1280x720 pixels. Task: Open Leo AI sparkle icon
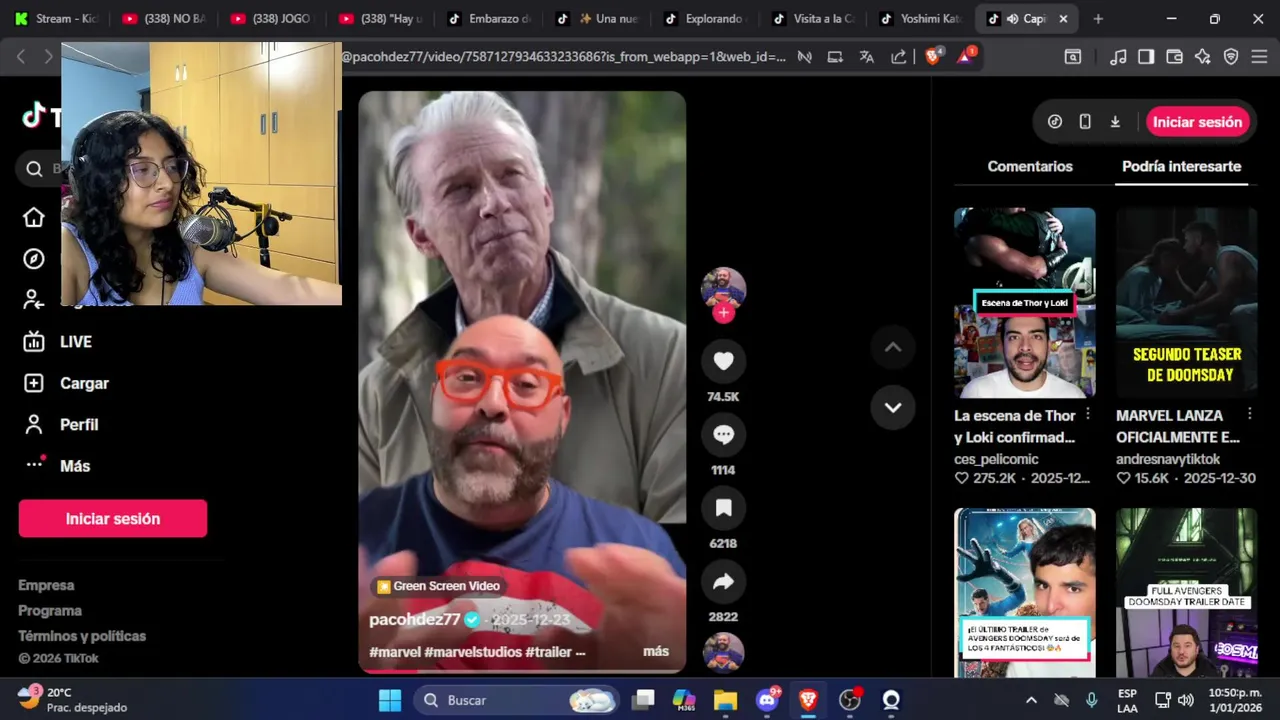pyautogui.click(x=1203, y=57)
